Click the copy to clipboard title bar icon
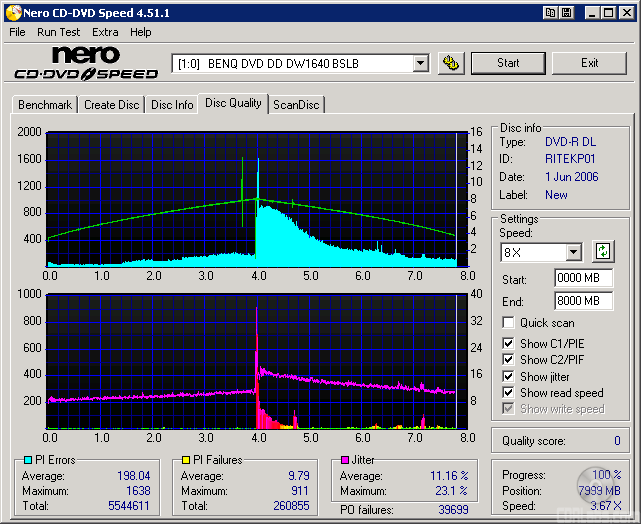This screenshot has height=524, width=641. [550, 12]
